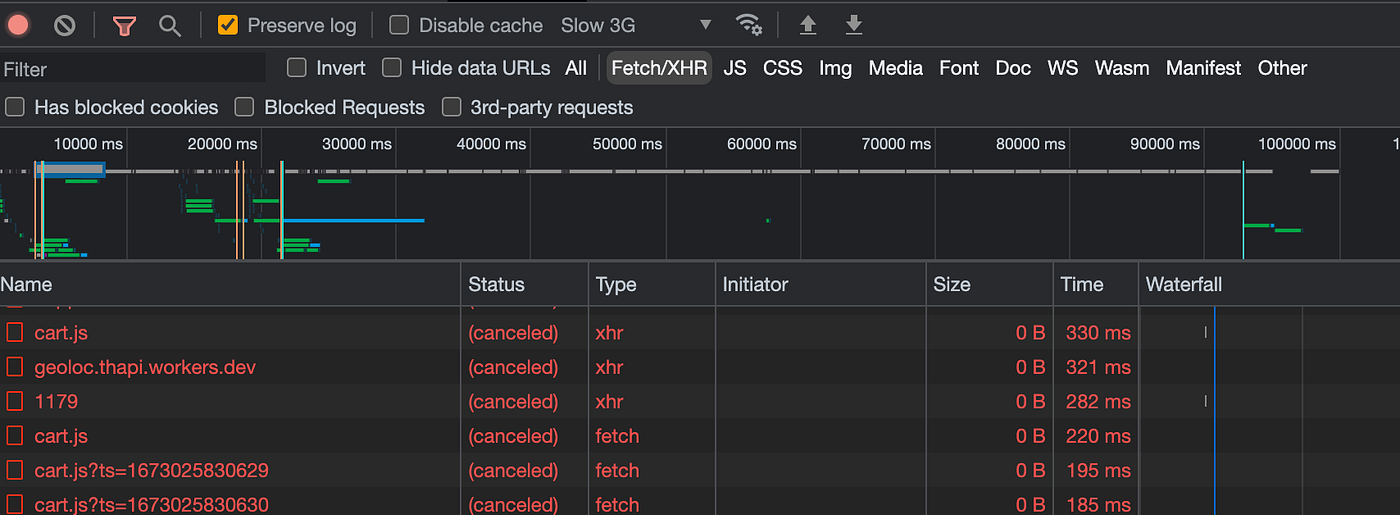Screen dimensions: 1400x515
Task: Sort by the Time column header
Action: point(1081,284)
